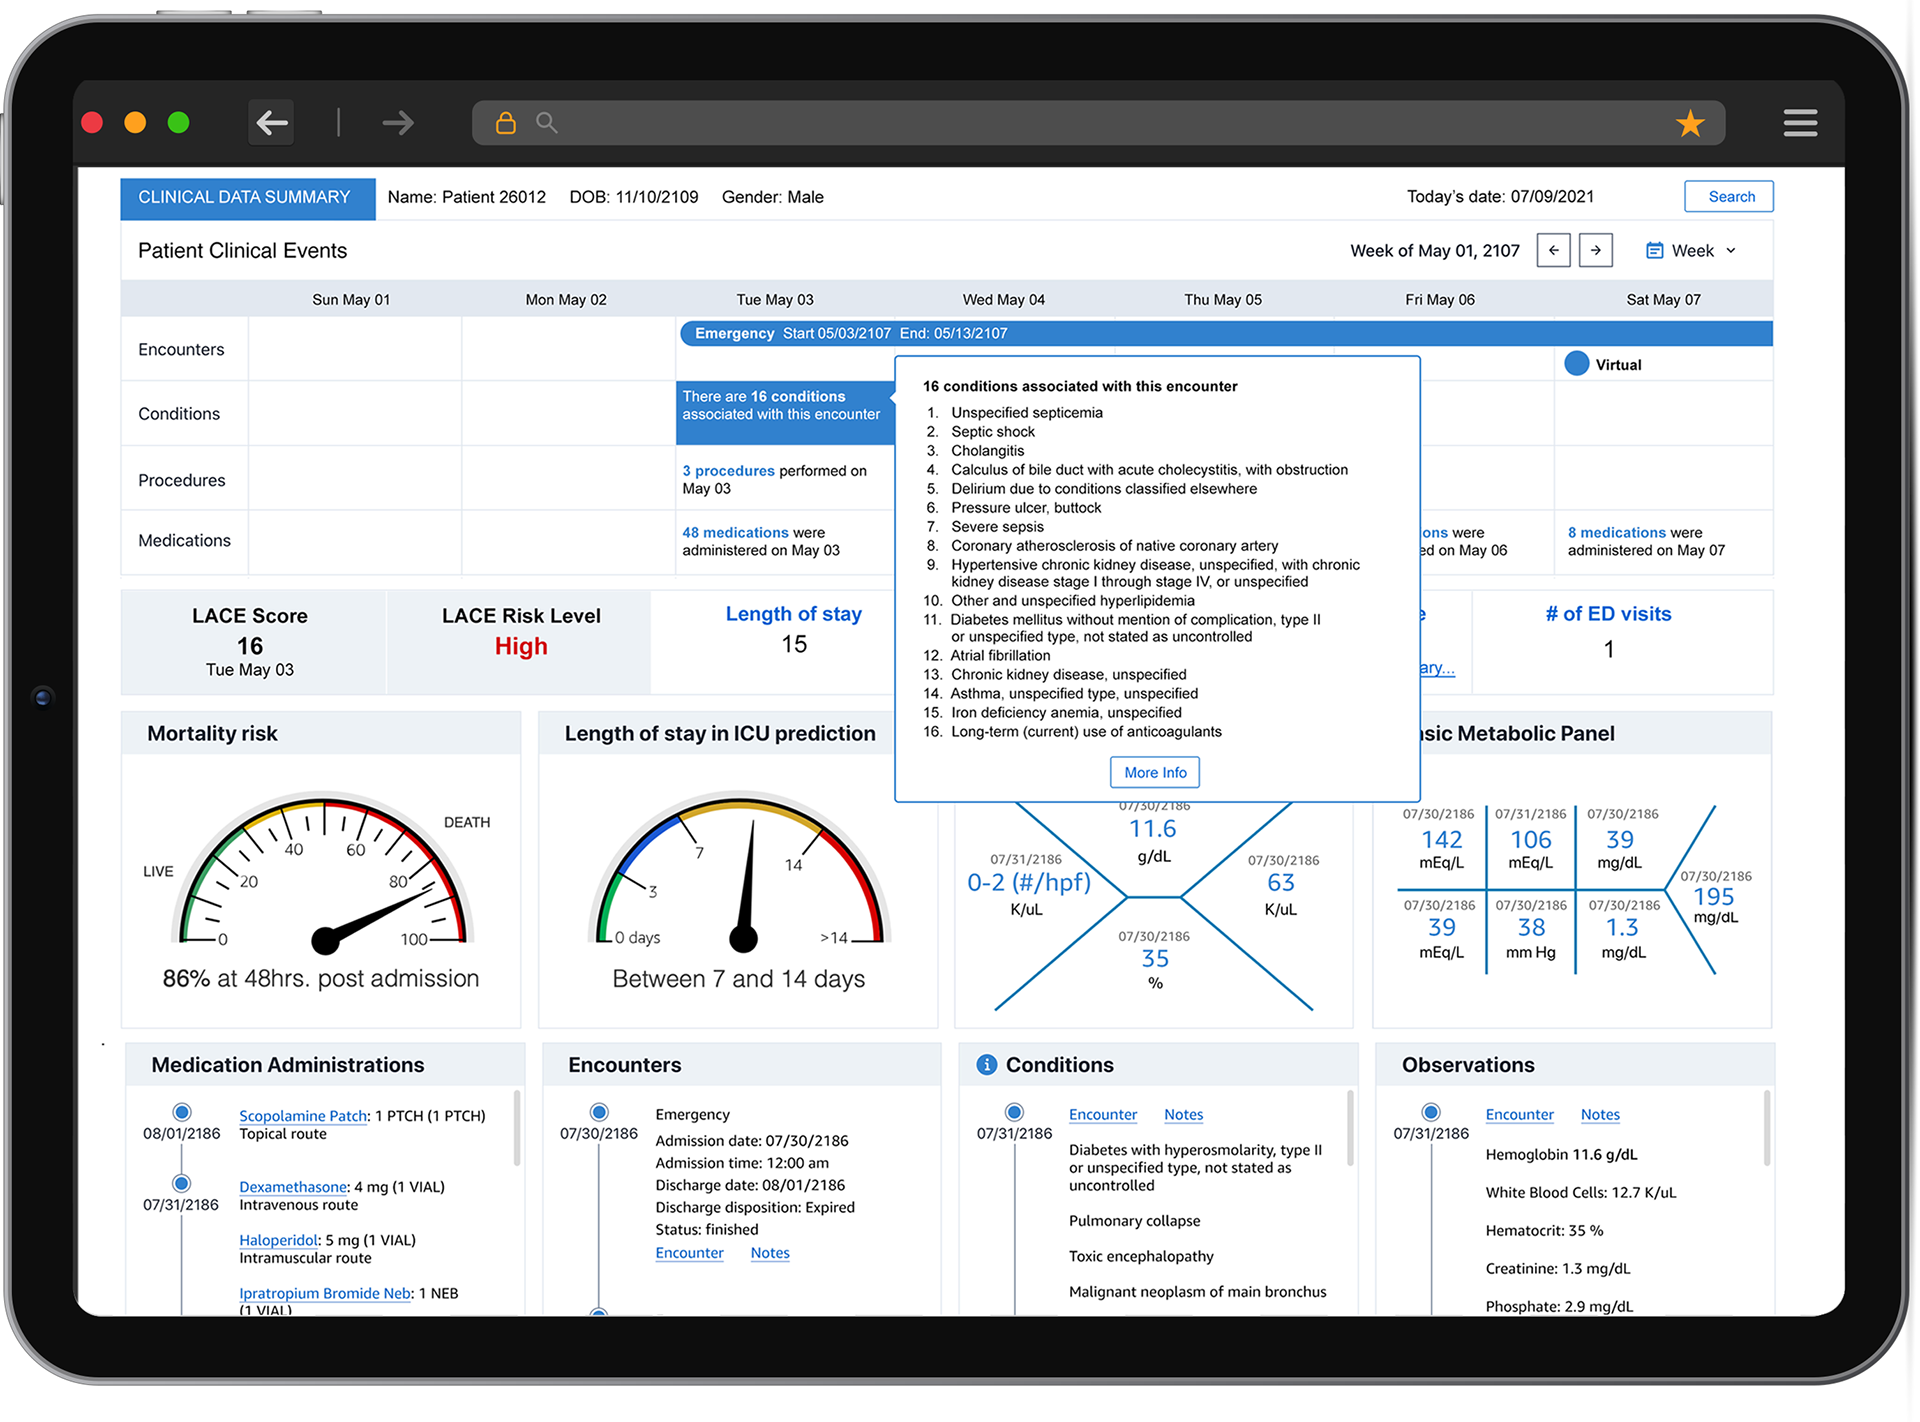Click the LACE Score 16 value
Screen dimensions: 1920x1422
point(250,646)
